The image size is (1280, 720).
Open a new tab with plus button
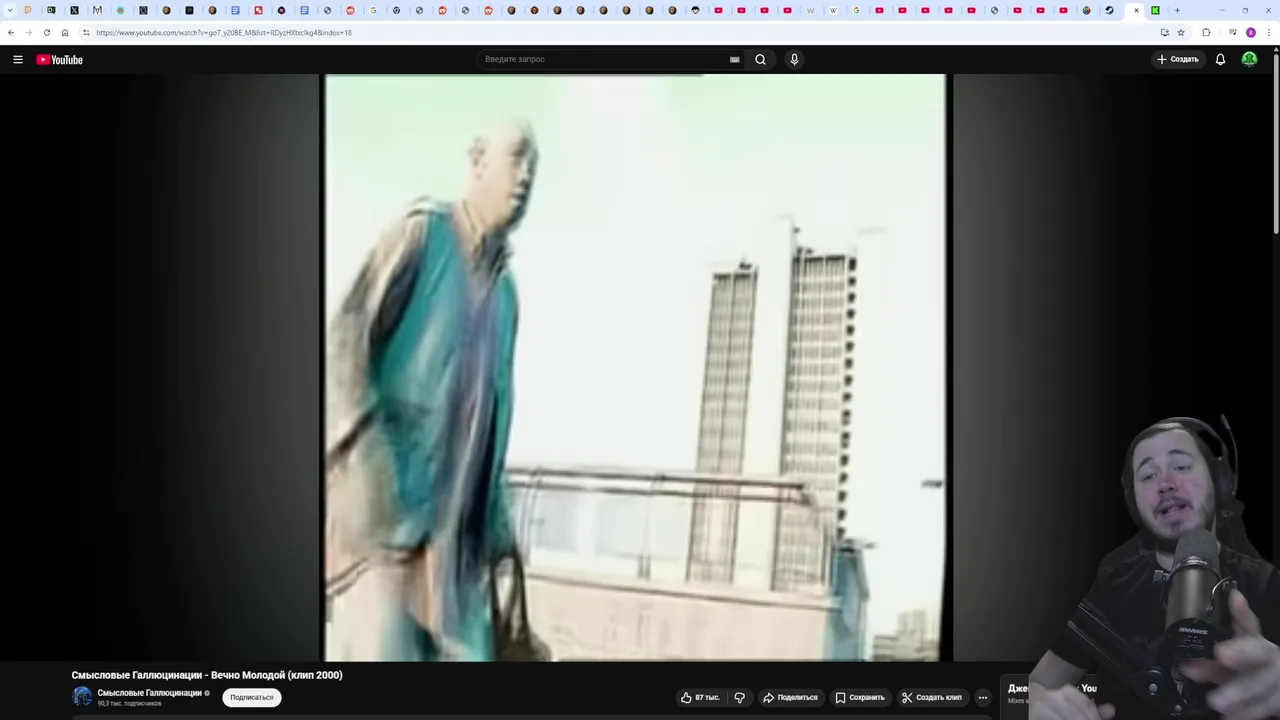click(1177, 10)
